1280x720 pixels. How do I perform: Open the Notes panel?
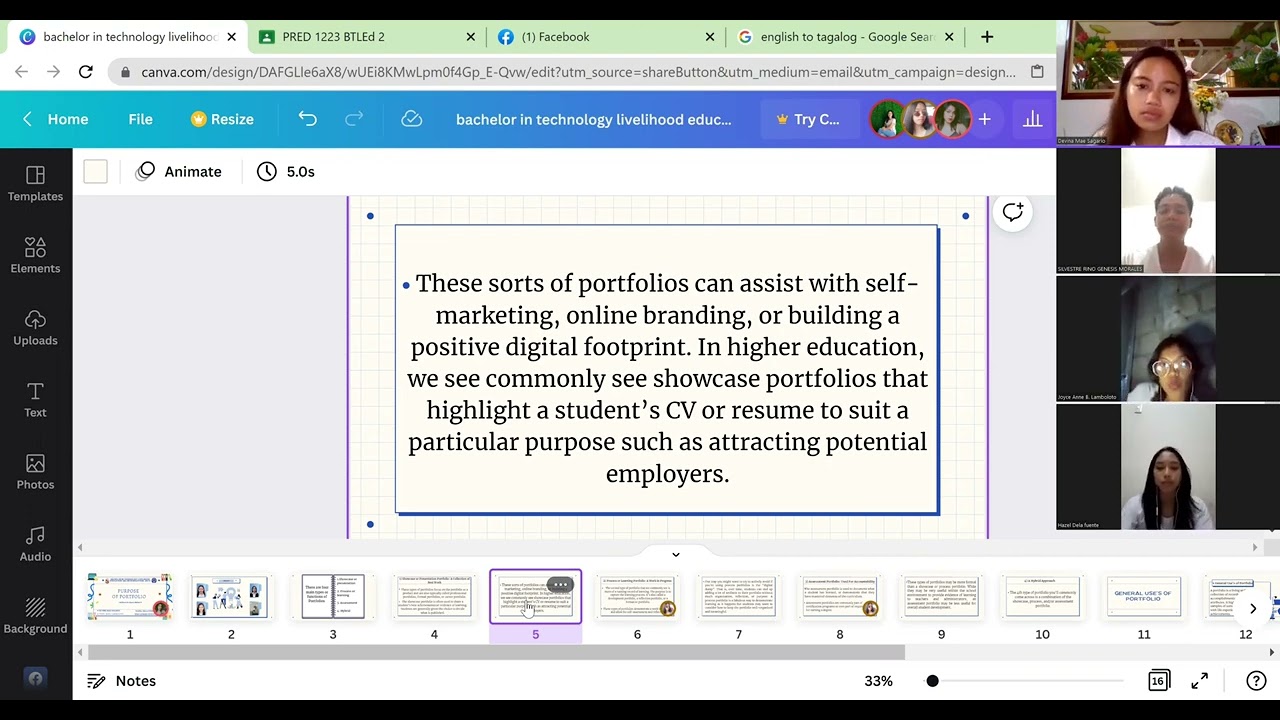coord(122,681)
